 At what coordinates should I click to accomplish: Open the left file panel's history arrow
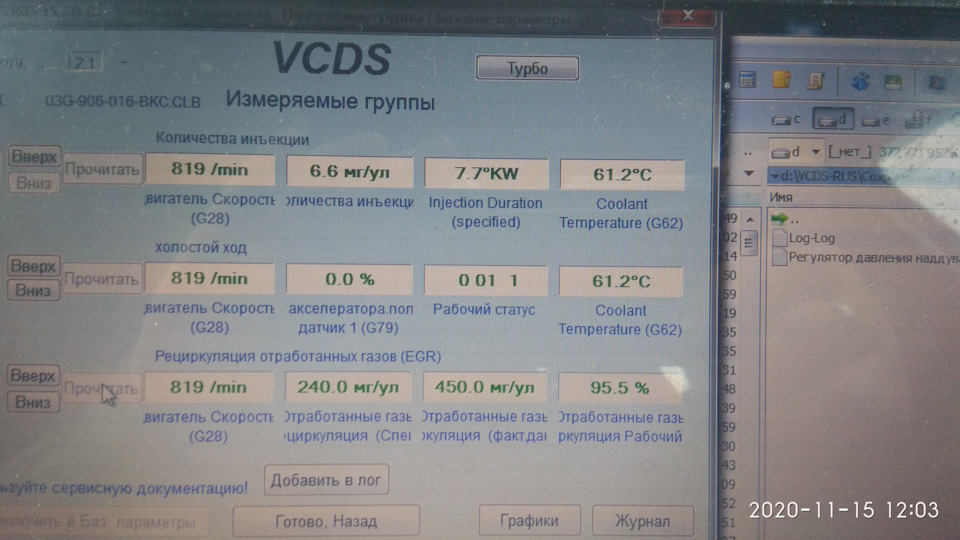(748, 174)
